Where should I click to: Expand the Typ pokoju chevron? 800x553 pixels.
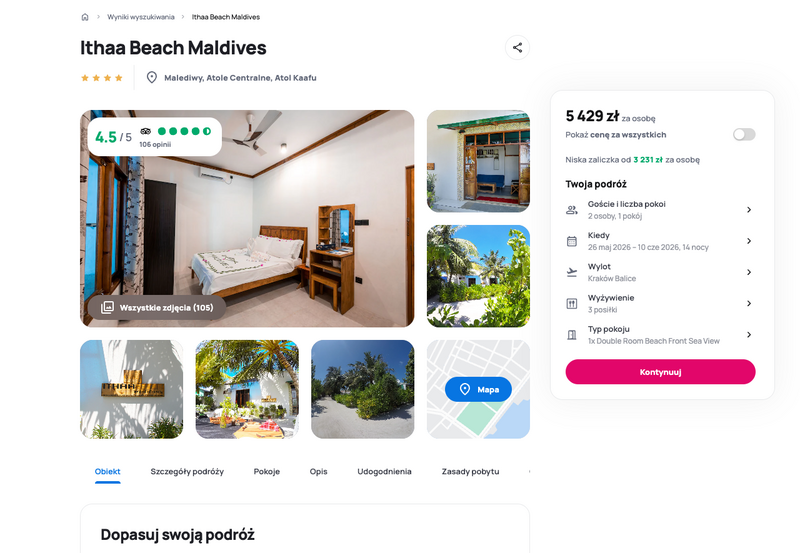pos(749,335)
